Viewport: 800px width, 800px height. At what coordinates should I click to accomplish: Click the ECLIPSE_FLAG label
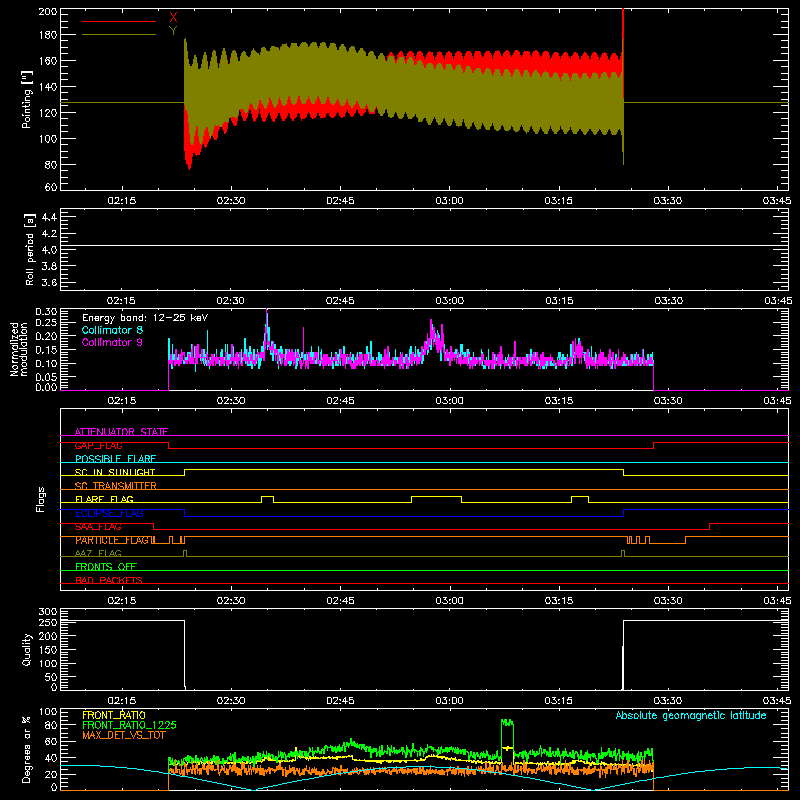click(x=109, y=513)
